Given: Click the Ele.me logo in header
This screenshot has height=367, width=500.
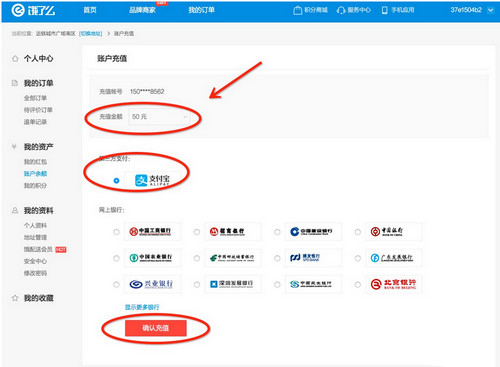Looking at the screenshot, I should (33, 10).
